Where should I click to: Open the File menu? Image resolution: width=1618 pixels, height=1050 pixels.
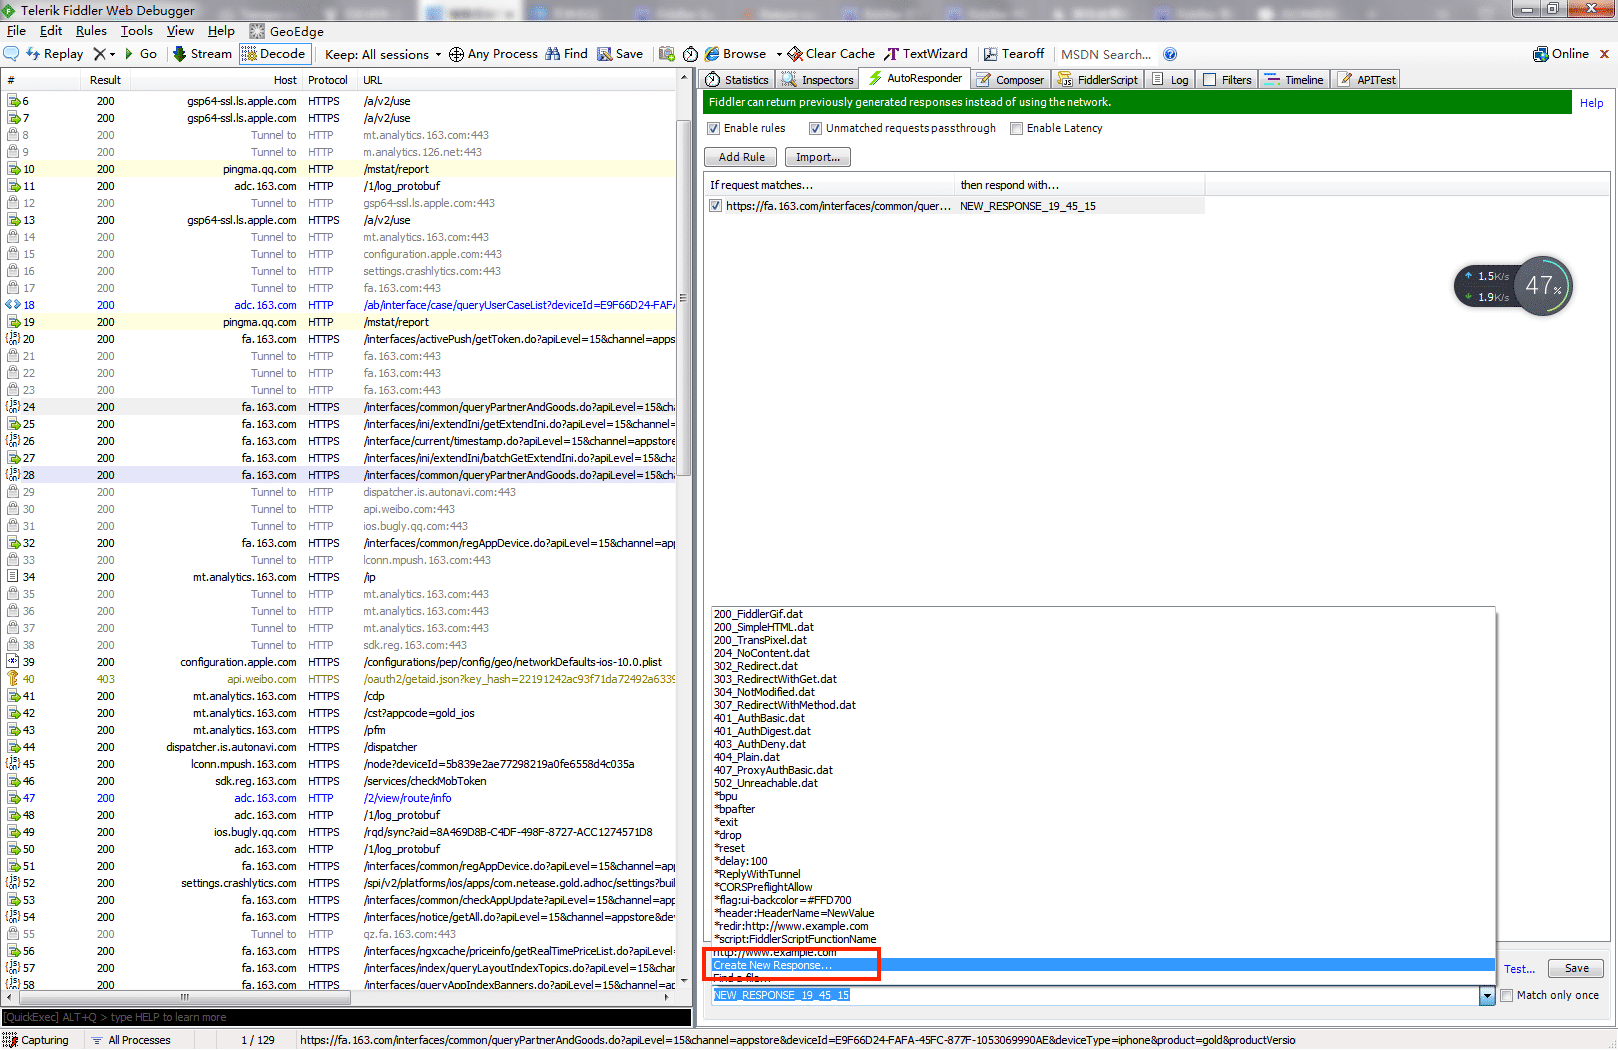16,31
